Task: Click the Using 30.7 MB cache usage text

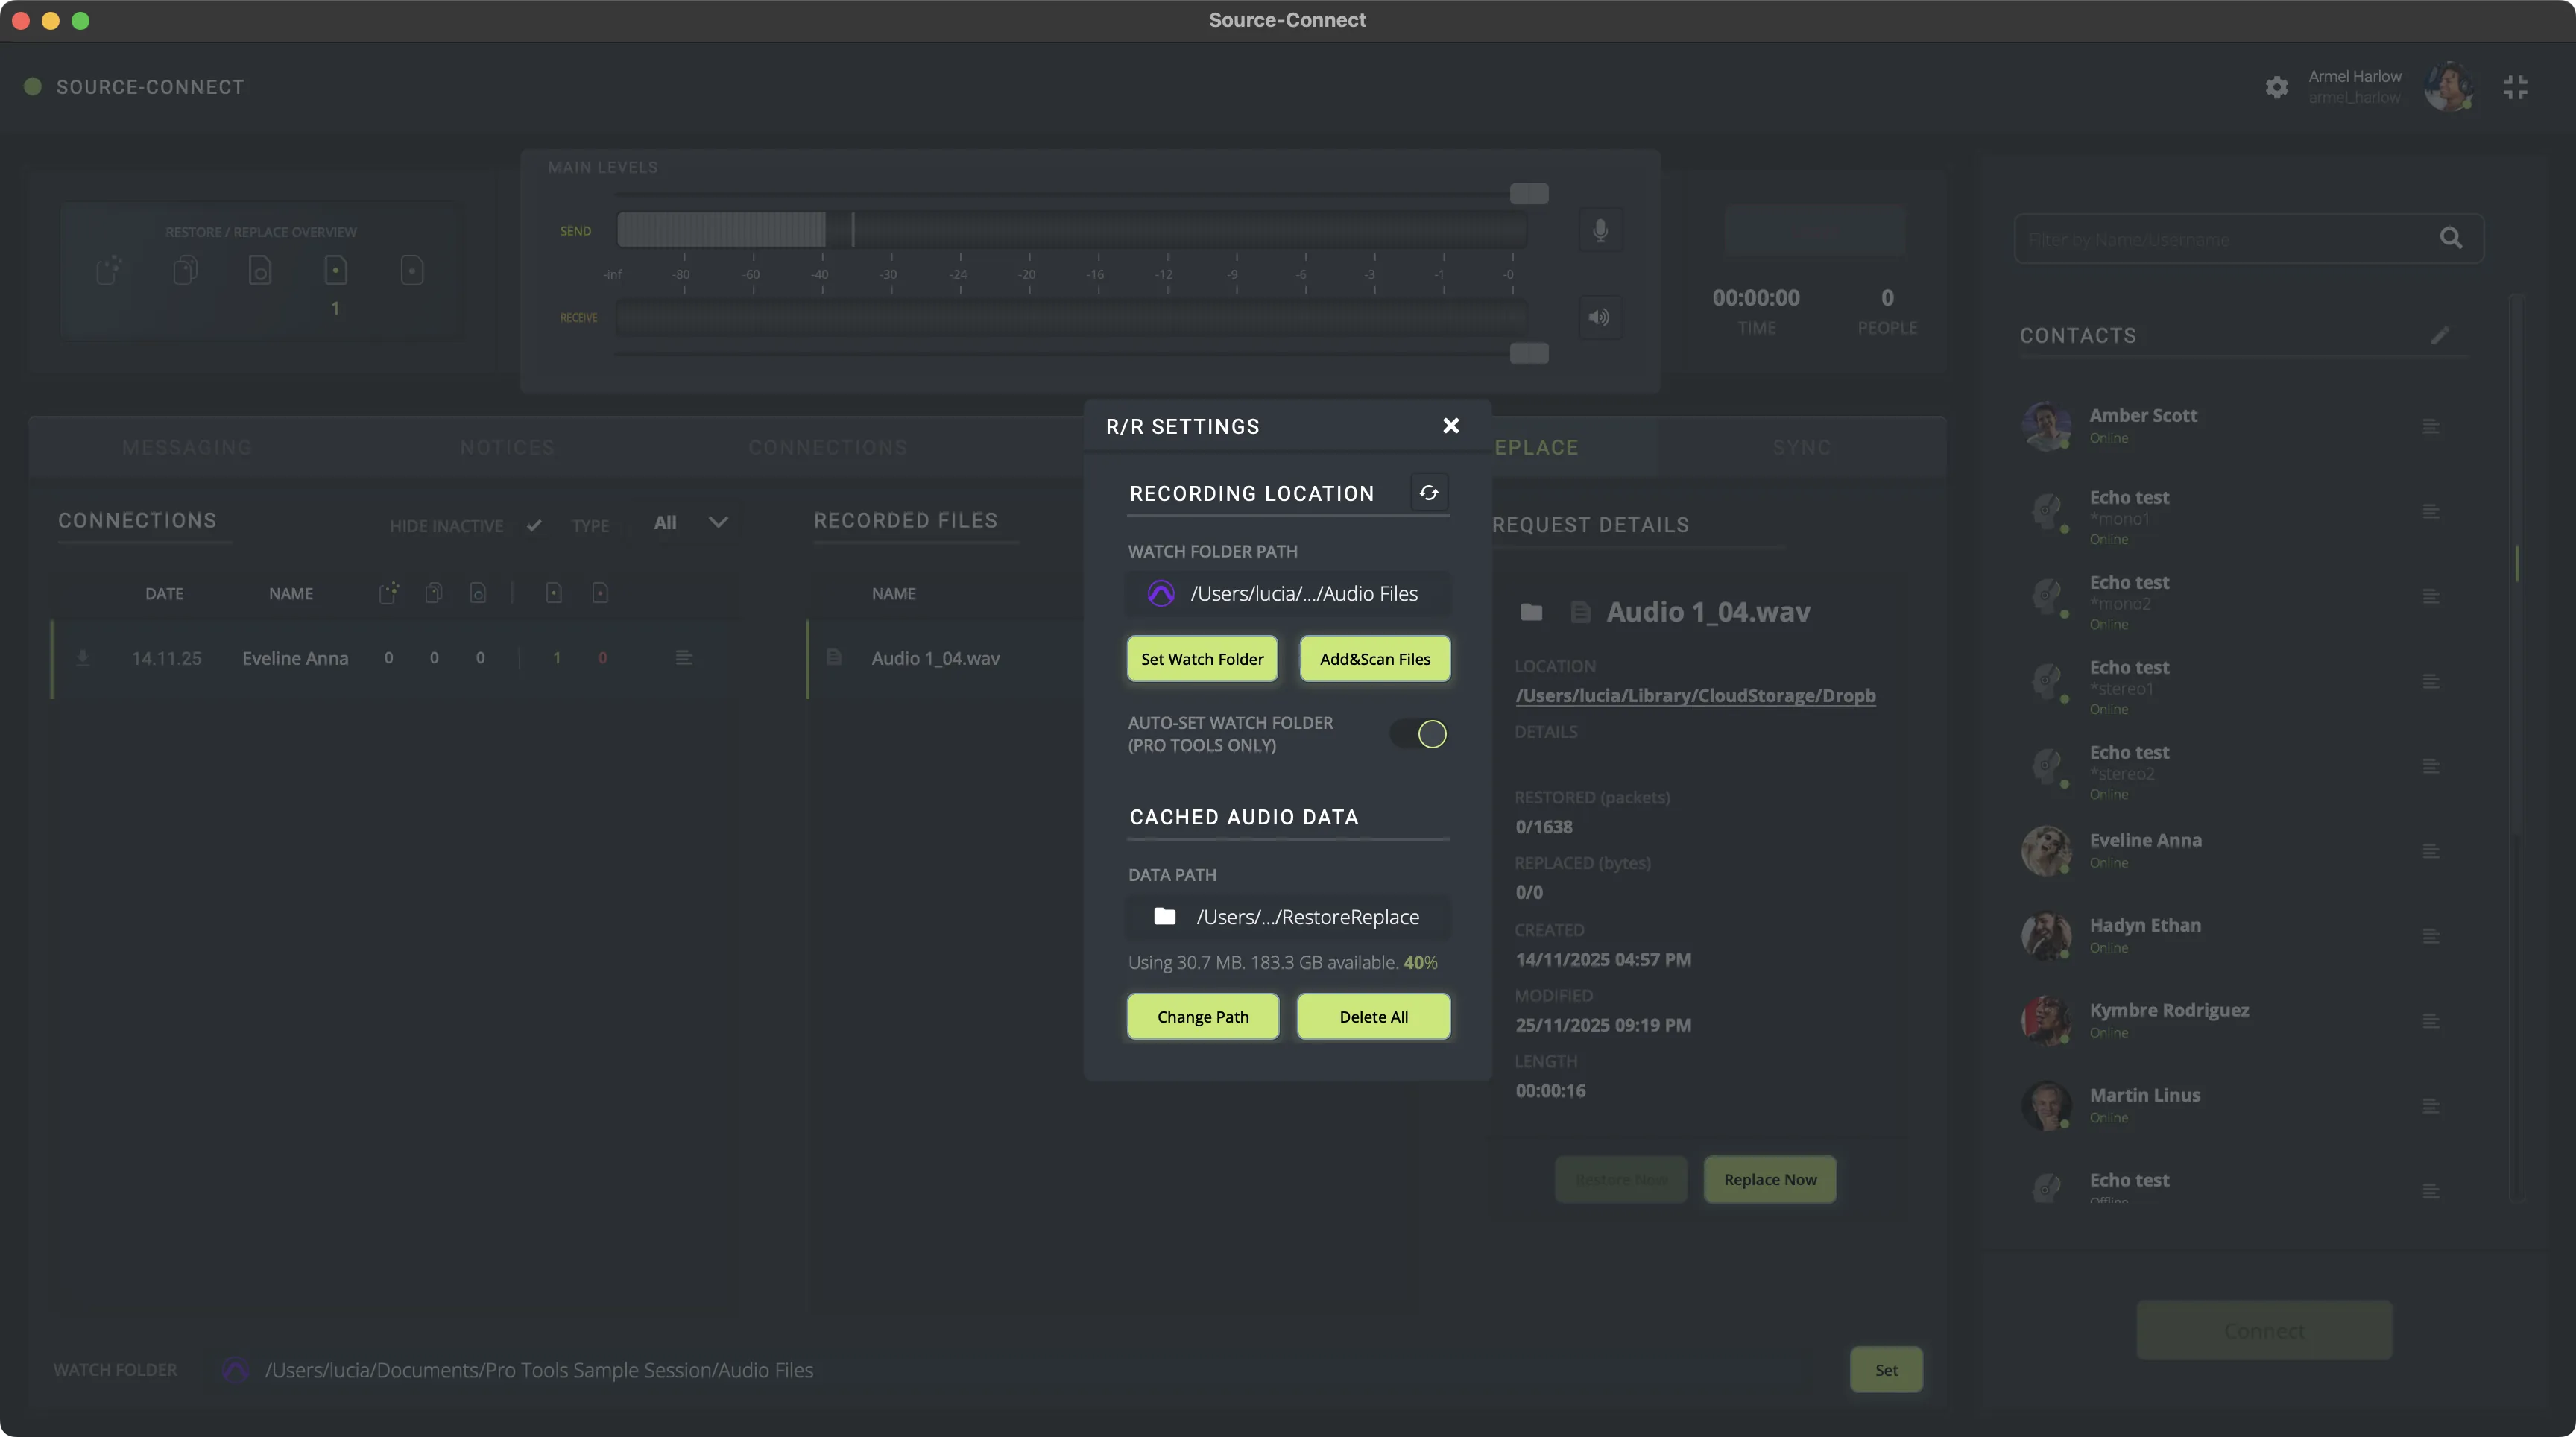Action: coord(1282,962)
